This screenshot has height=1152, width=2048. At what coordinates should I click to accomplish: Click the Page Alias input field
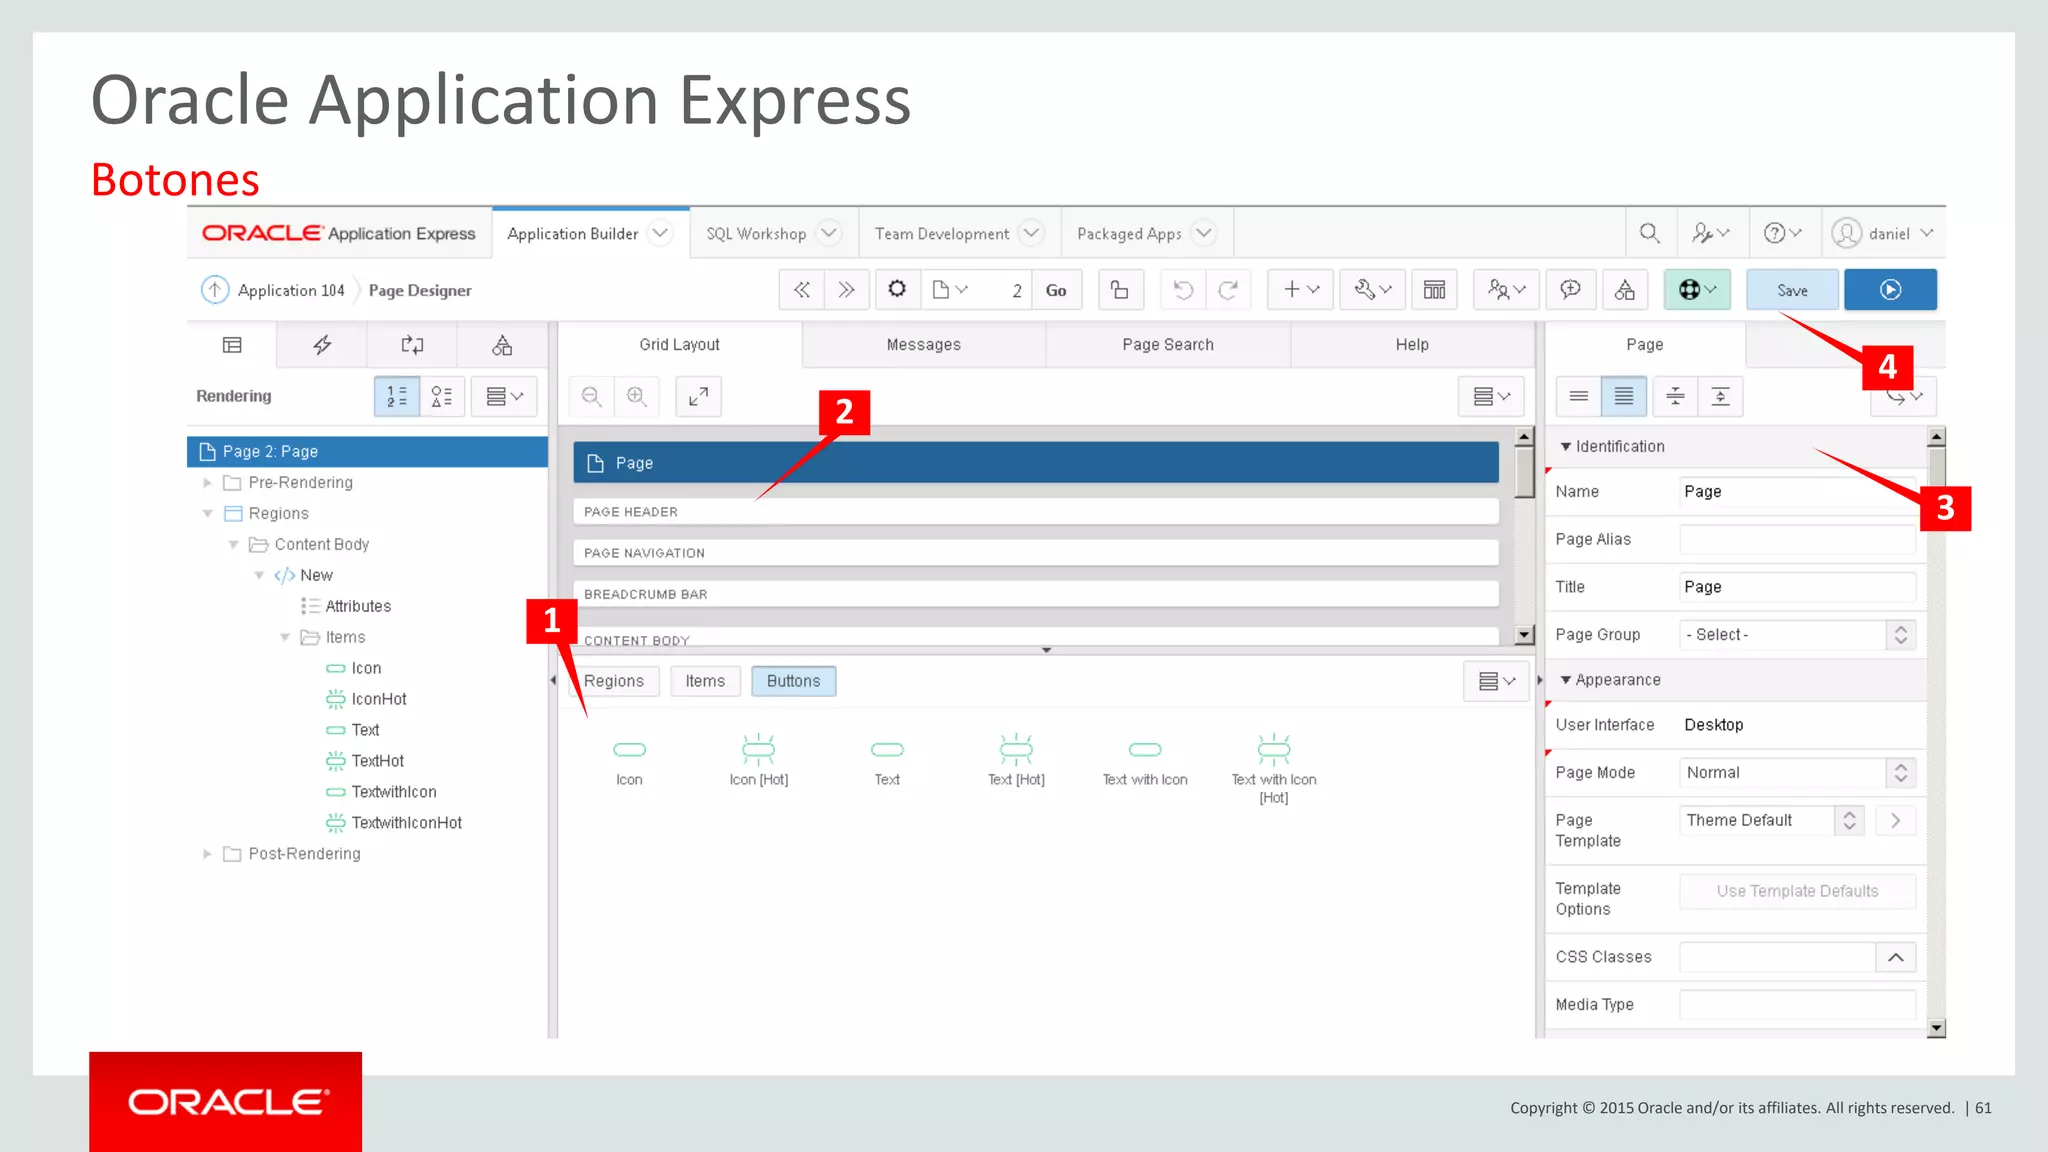tap(1797, 539)
